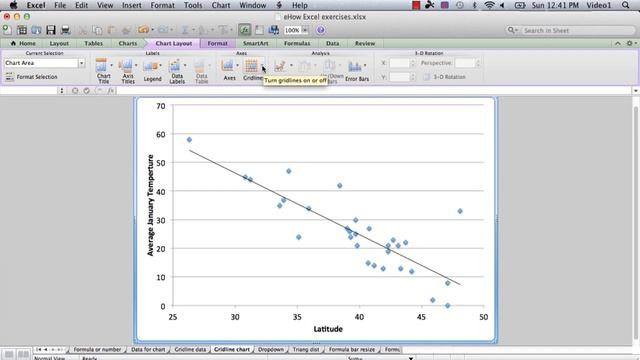Switch to the Formulas ribbon tab
This screenshot has height=360, width=640.
[x=297, y=43]
